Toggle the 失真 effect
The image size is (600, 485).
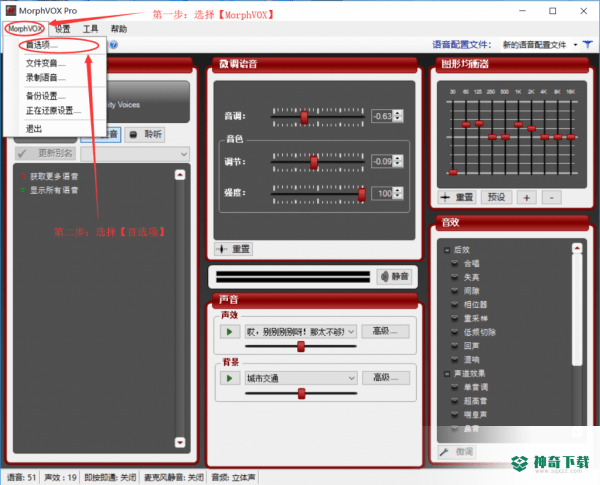point(455,277)
